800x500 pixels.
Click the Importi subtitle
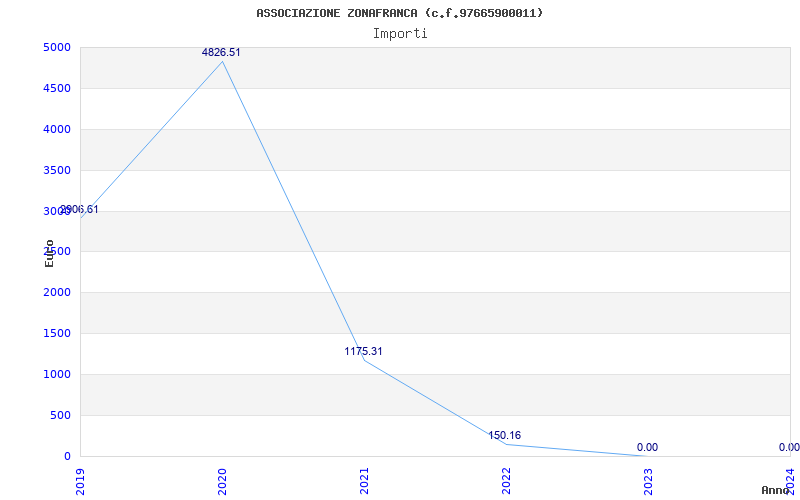[x=399, y=34]
